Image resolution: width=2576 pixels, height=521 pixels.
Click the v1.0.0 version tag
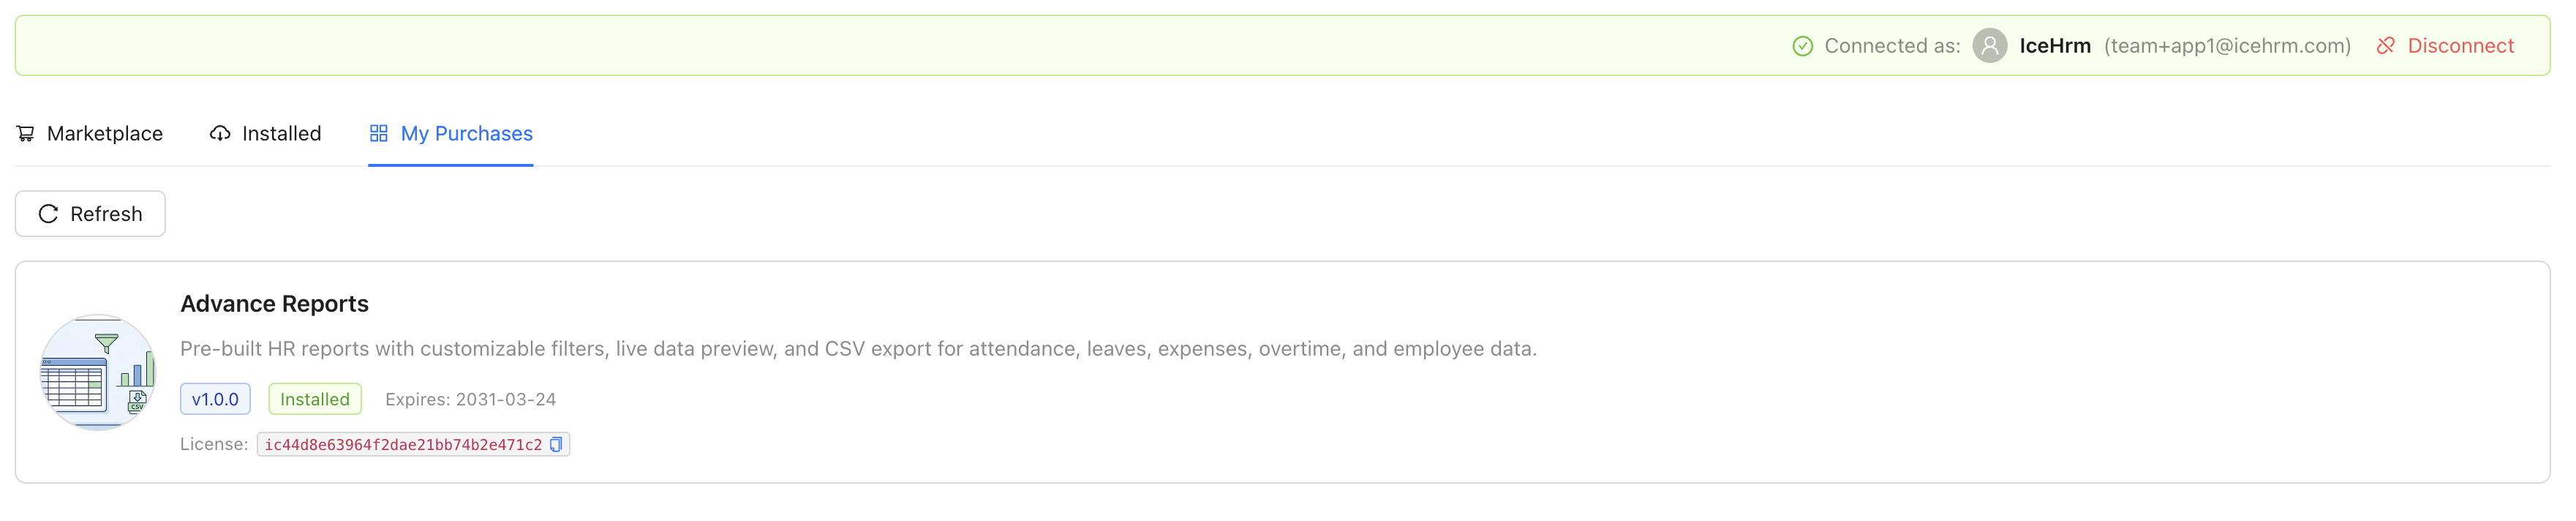pos(215,399)
